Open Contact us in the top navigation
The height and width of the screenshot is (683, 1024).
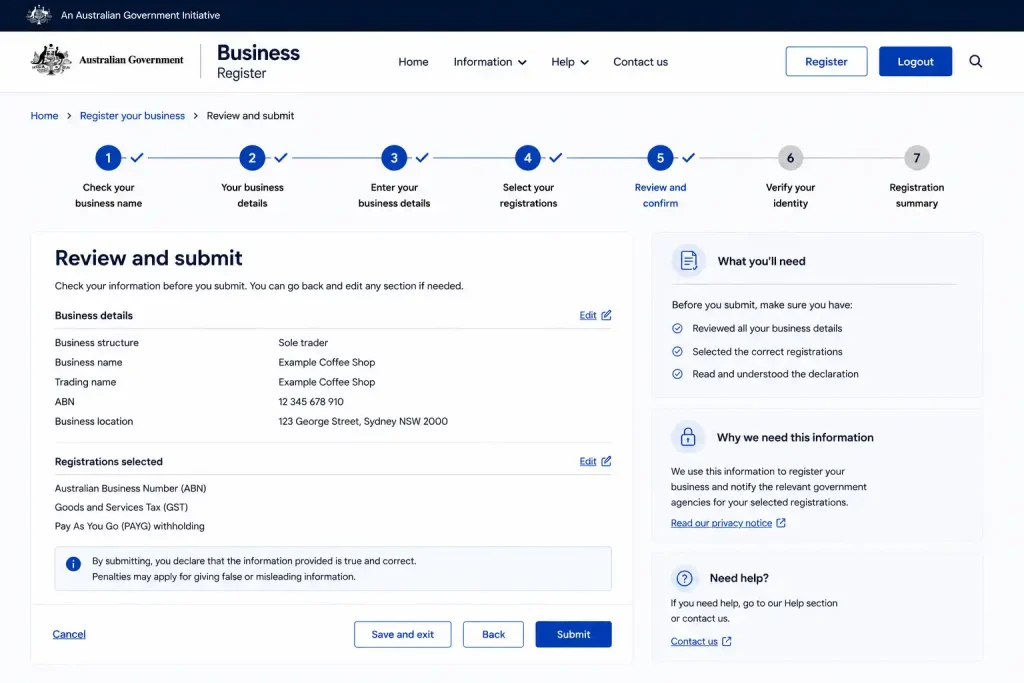click(640, 62)
